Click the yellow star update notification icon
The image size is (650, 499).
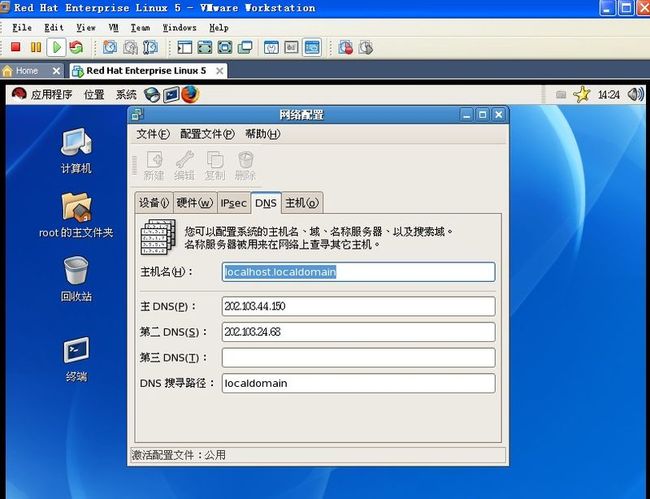(x=582, y=94)
